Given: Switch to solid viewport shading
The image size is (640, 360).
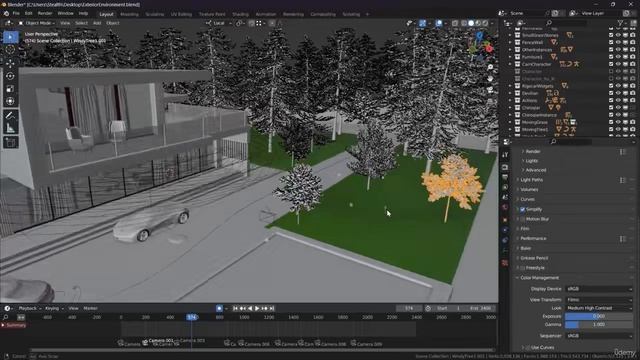Looking at the screenshot, I should (471, 23).
